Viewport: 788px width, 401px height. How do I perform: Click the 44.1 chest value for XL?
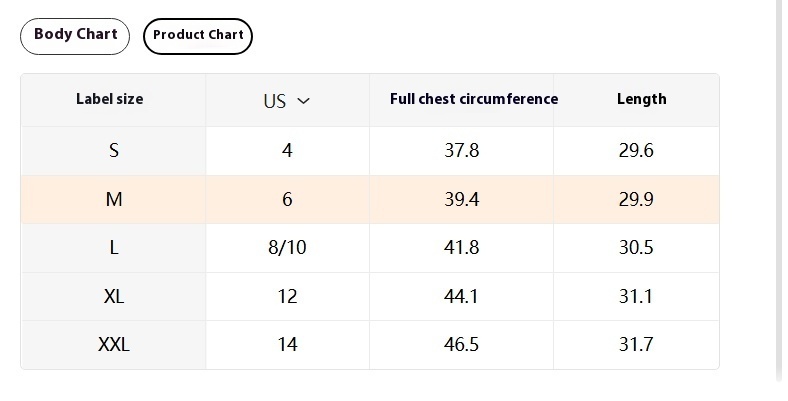461,296
